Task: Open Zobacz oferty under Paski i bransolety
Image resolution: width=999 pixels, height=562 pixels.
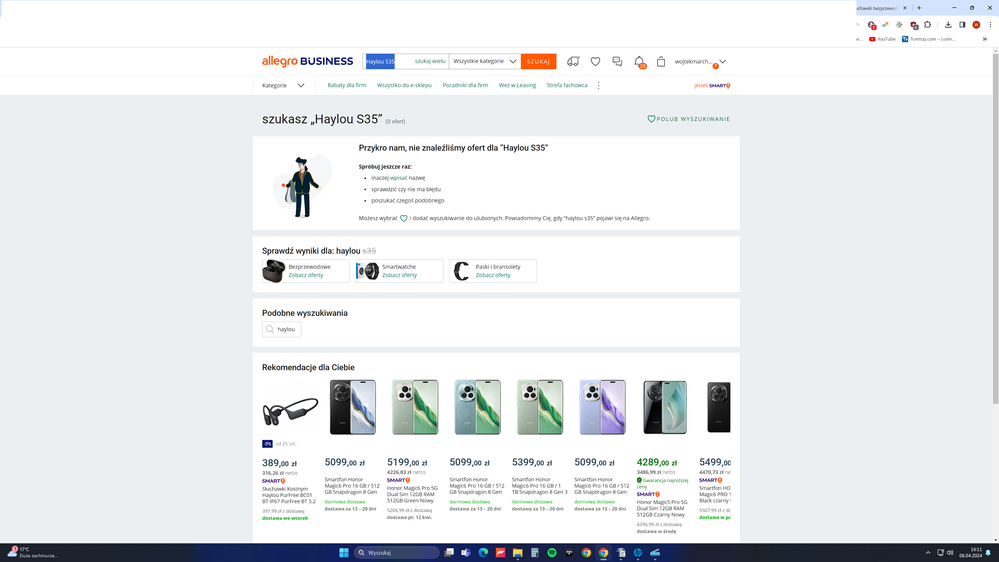Action: click(x=493, y=275)
